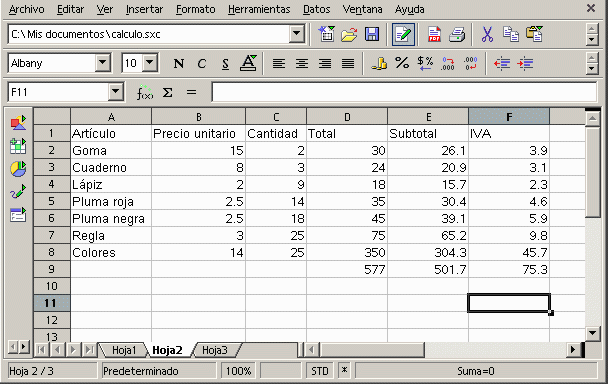Go to first sheet tab button
The image size is (608, 384).
[x=41, y=350]
